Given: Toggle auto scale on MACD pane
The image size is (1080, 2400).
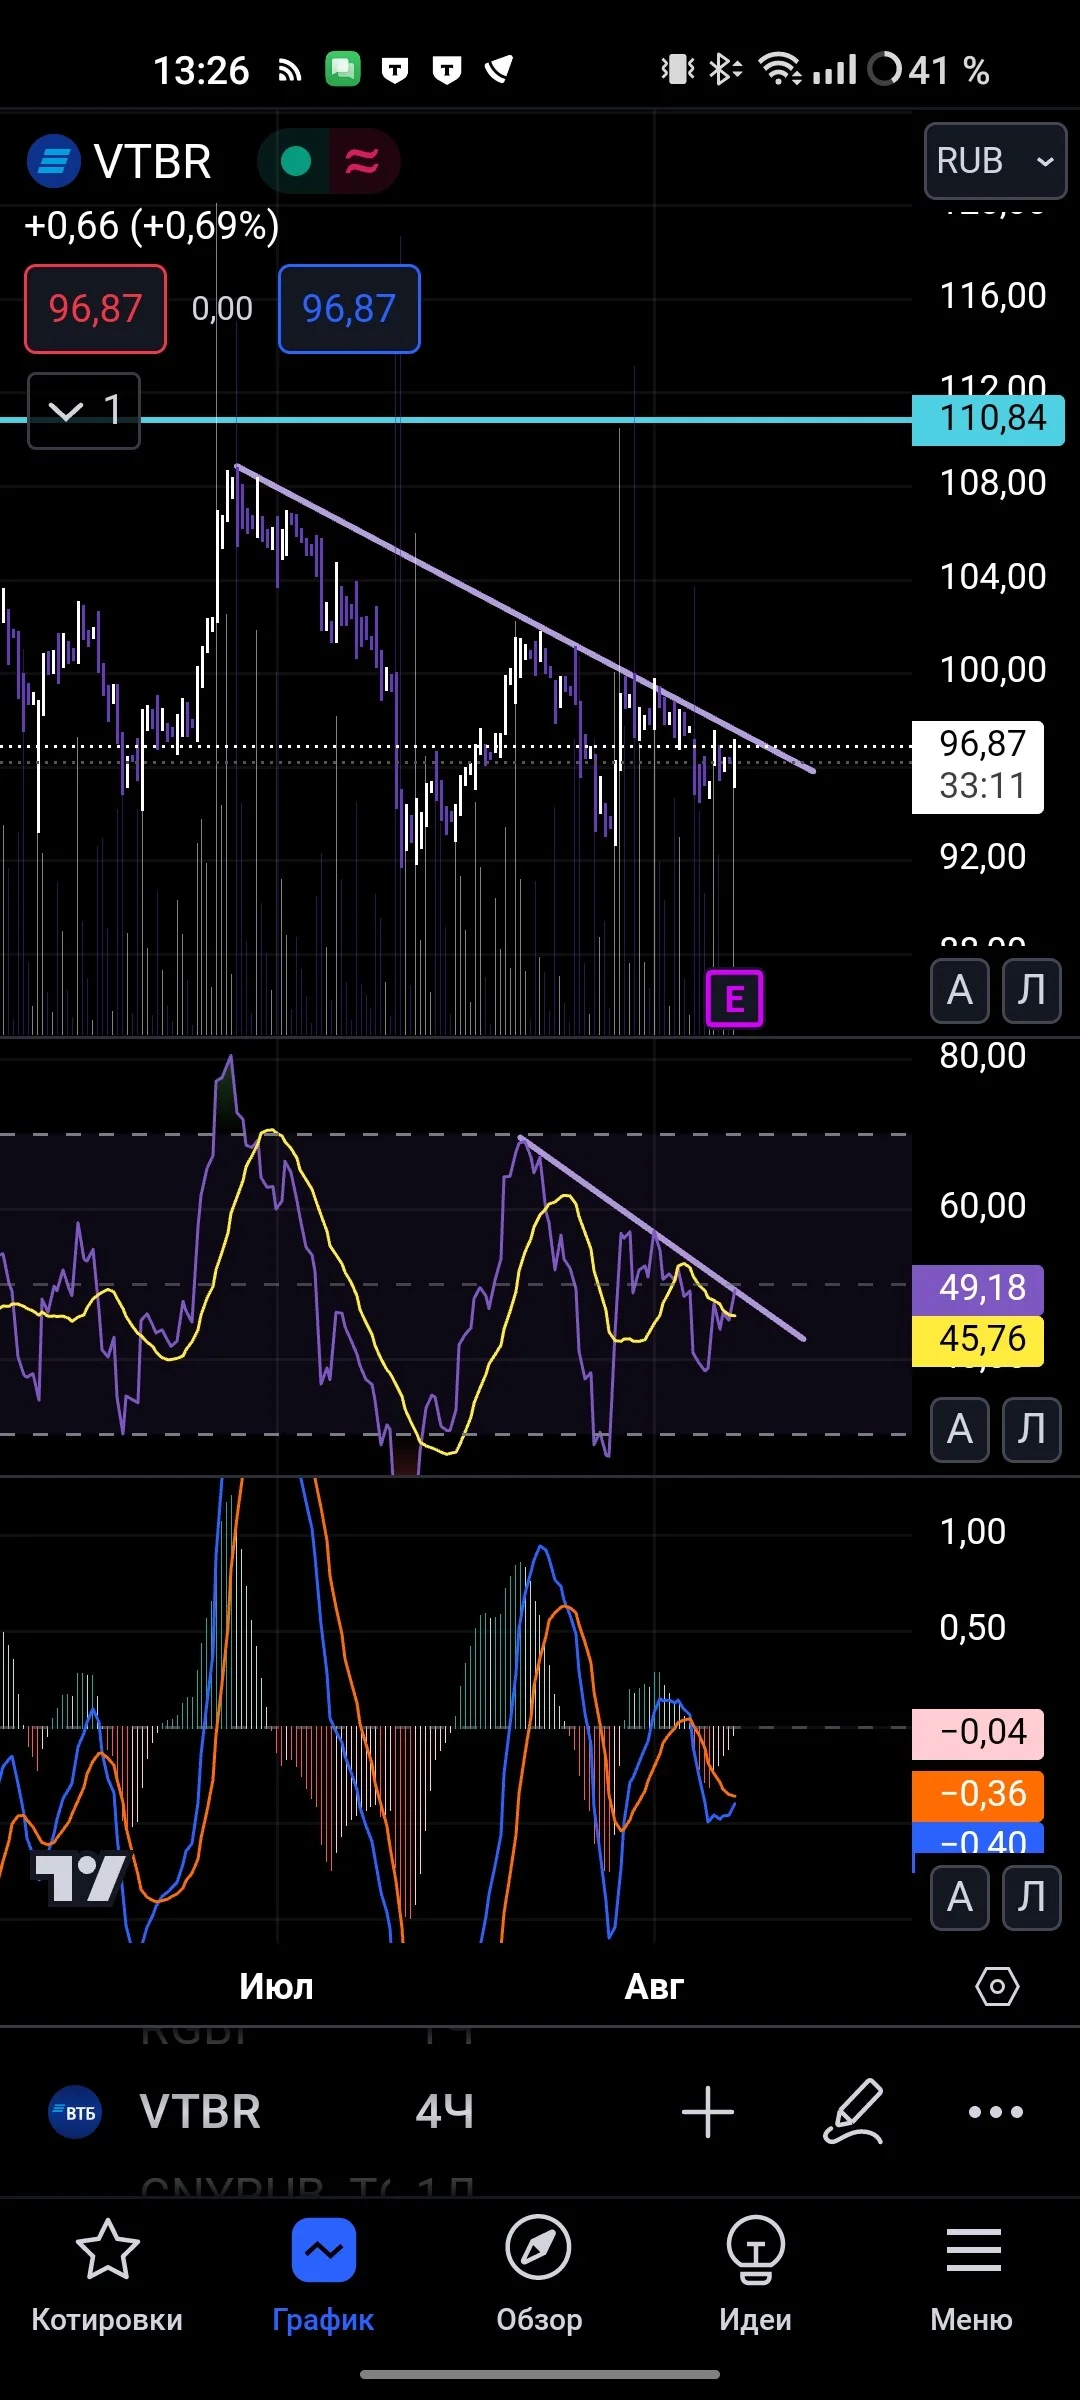Looking at the screenshot, I should click(x=960, y=1897).
